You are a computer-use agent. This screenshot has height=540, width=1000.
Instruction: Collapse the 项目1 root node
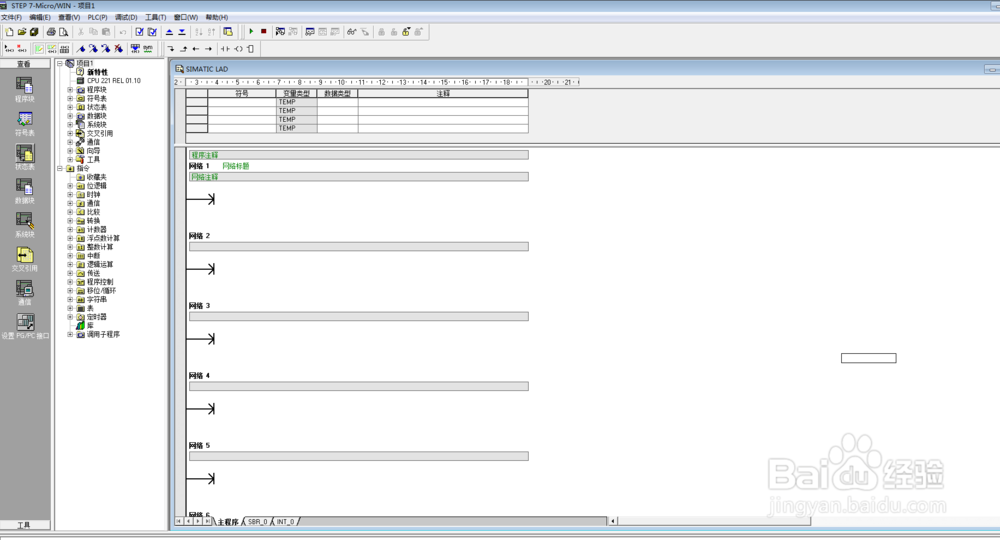coord(60,63)
